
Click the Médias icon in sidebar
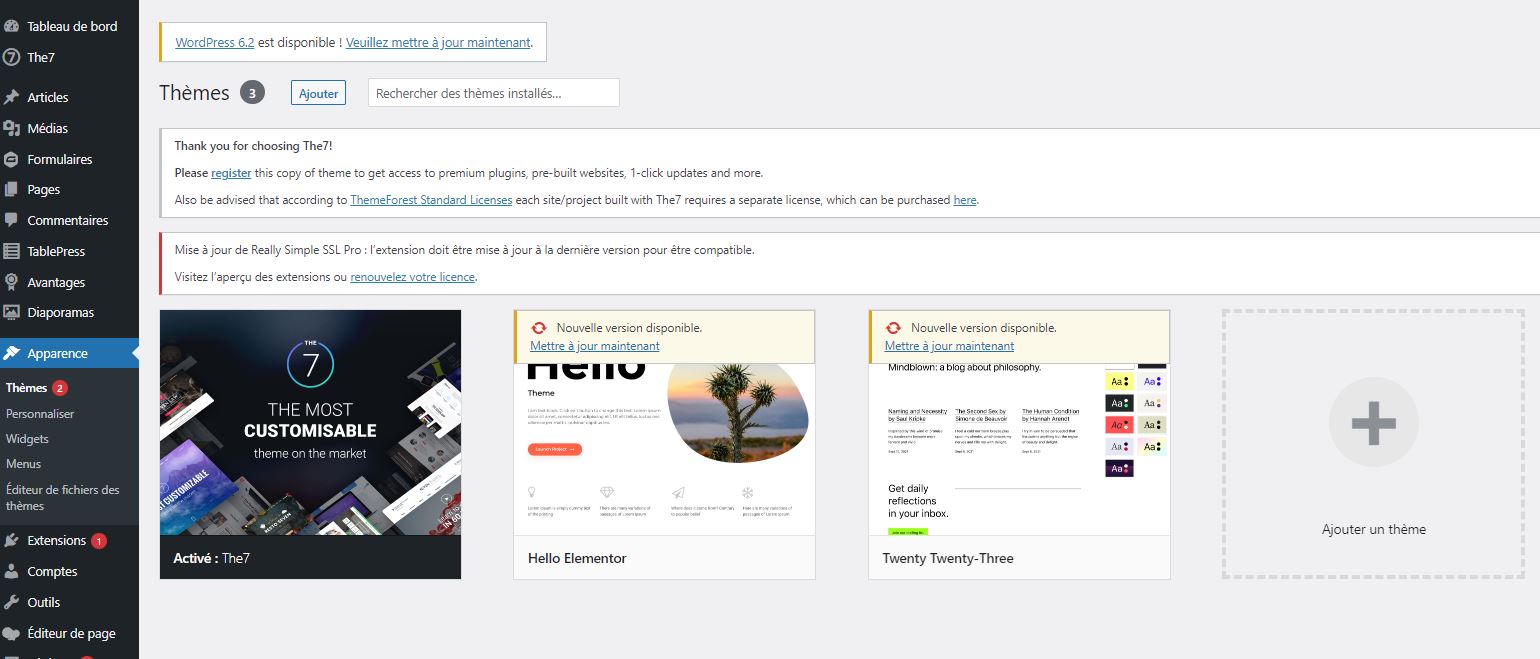[x=12, y=128]
